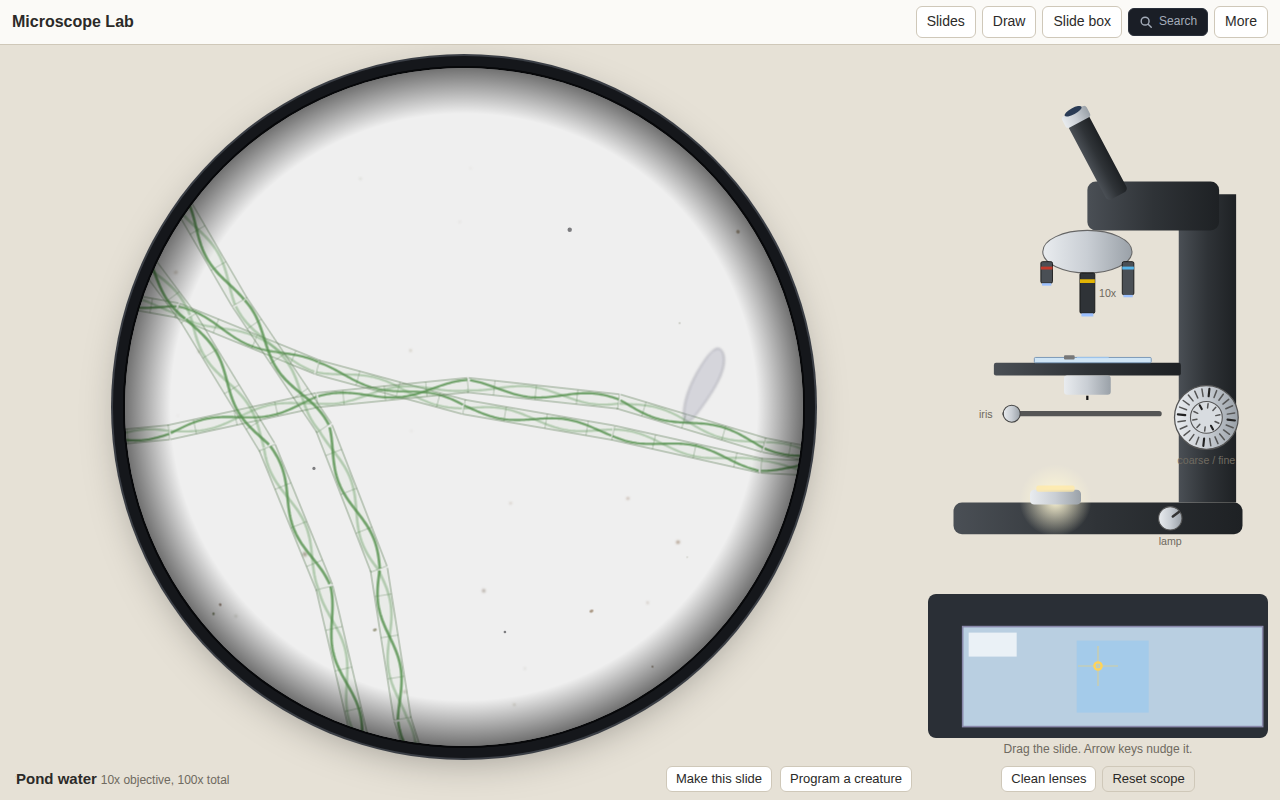Select the blue-banded objective lens

pos(1128,279)
